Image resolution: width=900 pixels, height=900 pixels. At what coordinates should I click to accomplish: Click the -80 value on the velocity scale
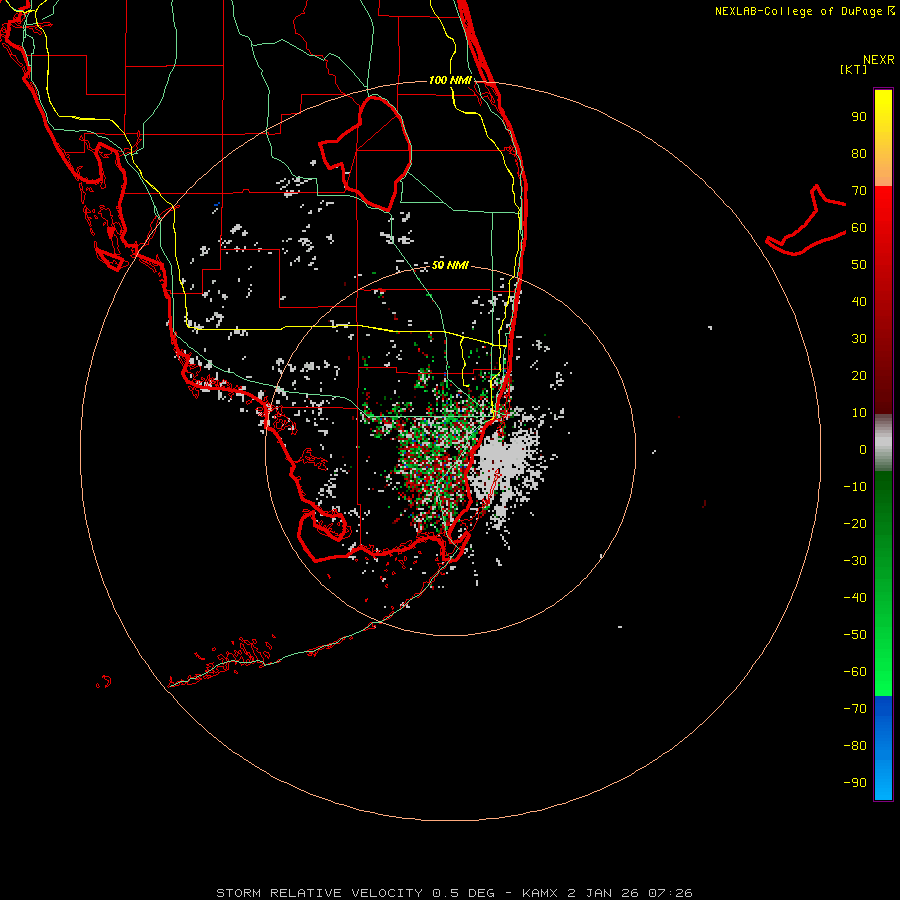pos(855,746)
